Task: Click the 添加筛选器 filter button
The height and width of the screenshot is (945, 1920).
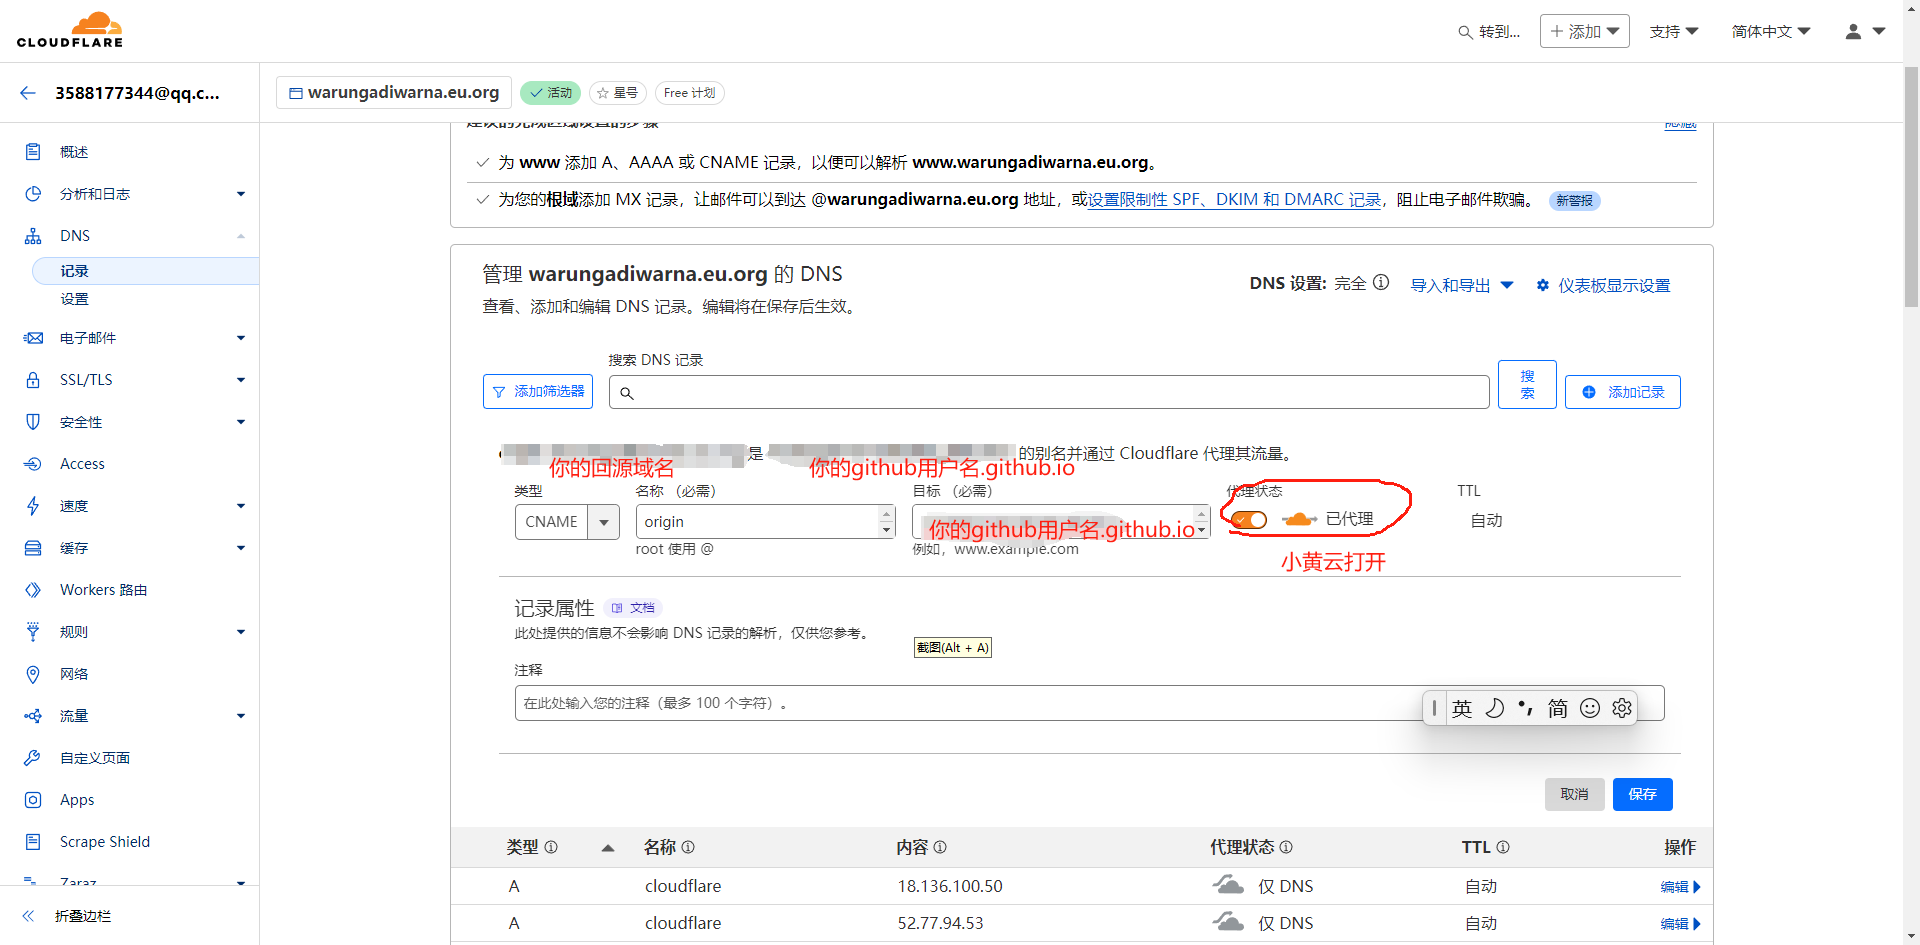Action: point(538,391)
